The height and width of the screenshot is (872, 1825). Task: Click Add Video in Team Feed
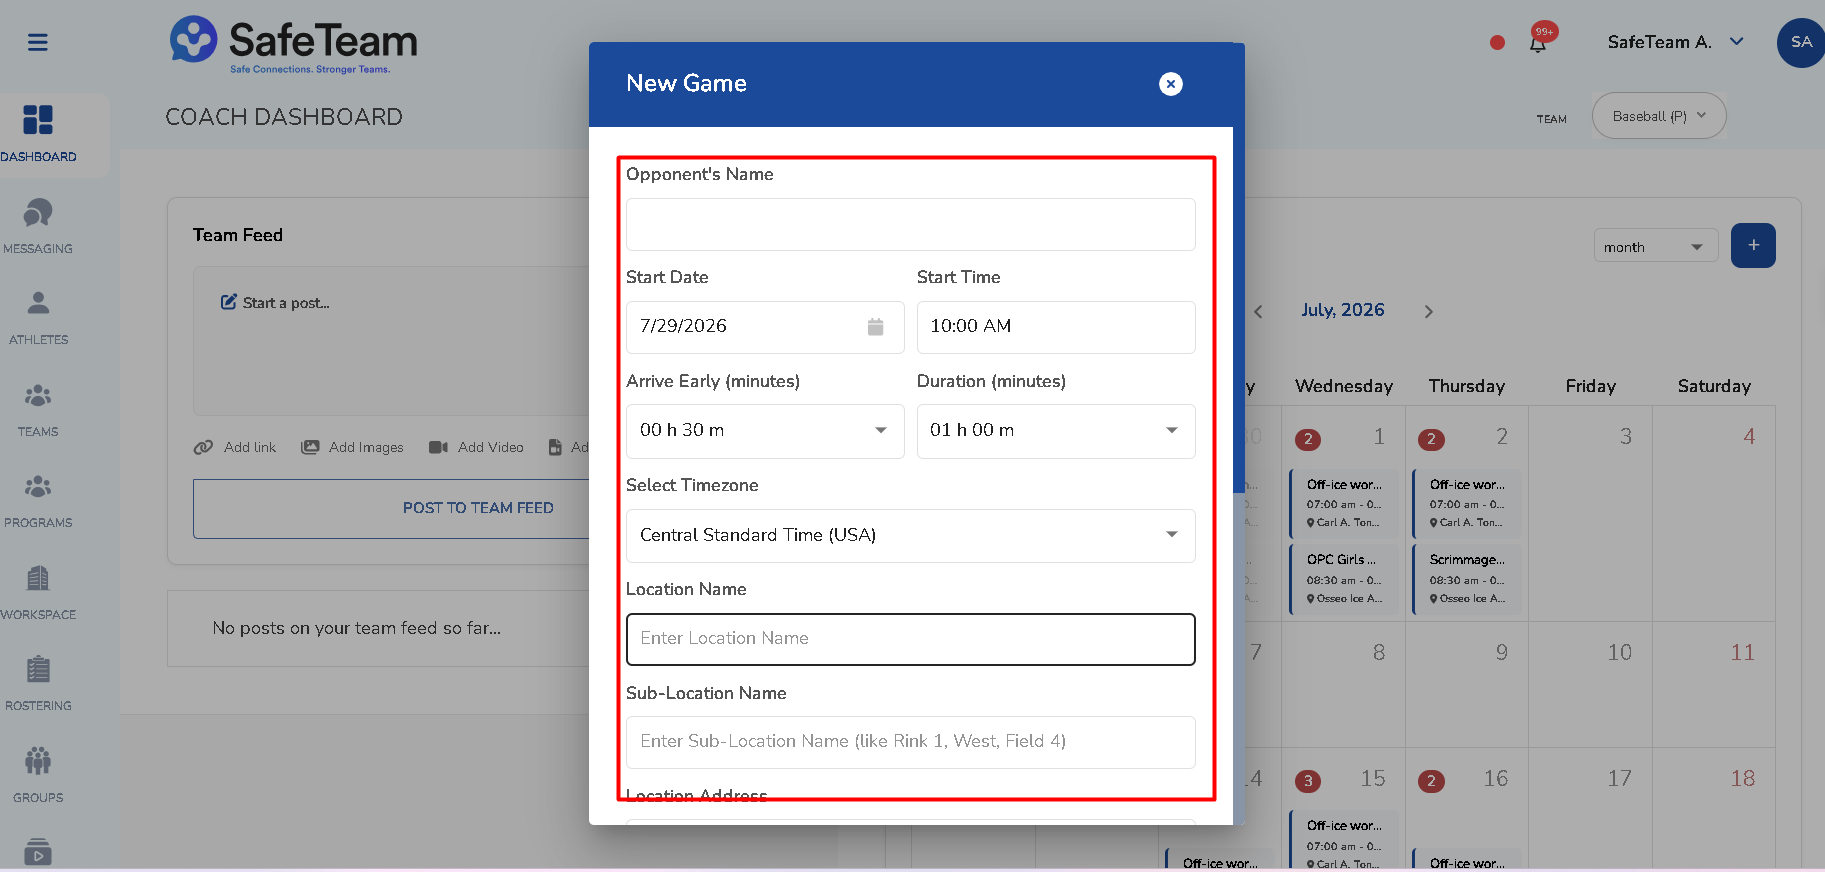click(476, 447)
